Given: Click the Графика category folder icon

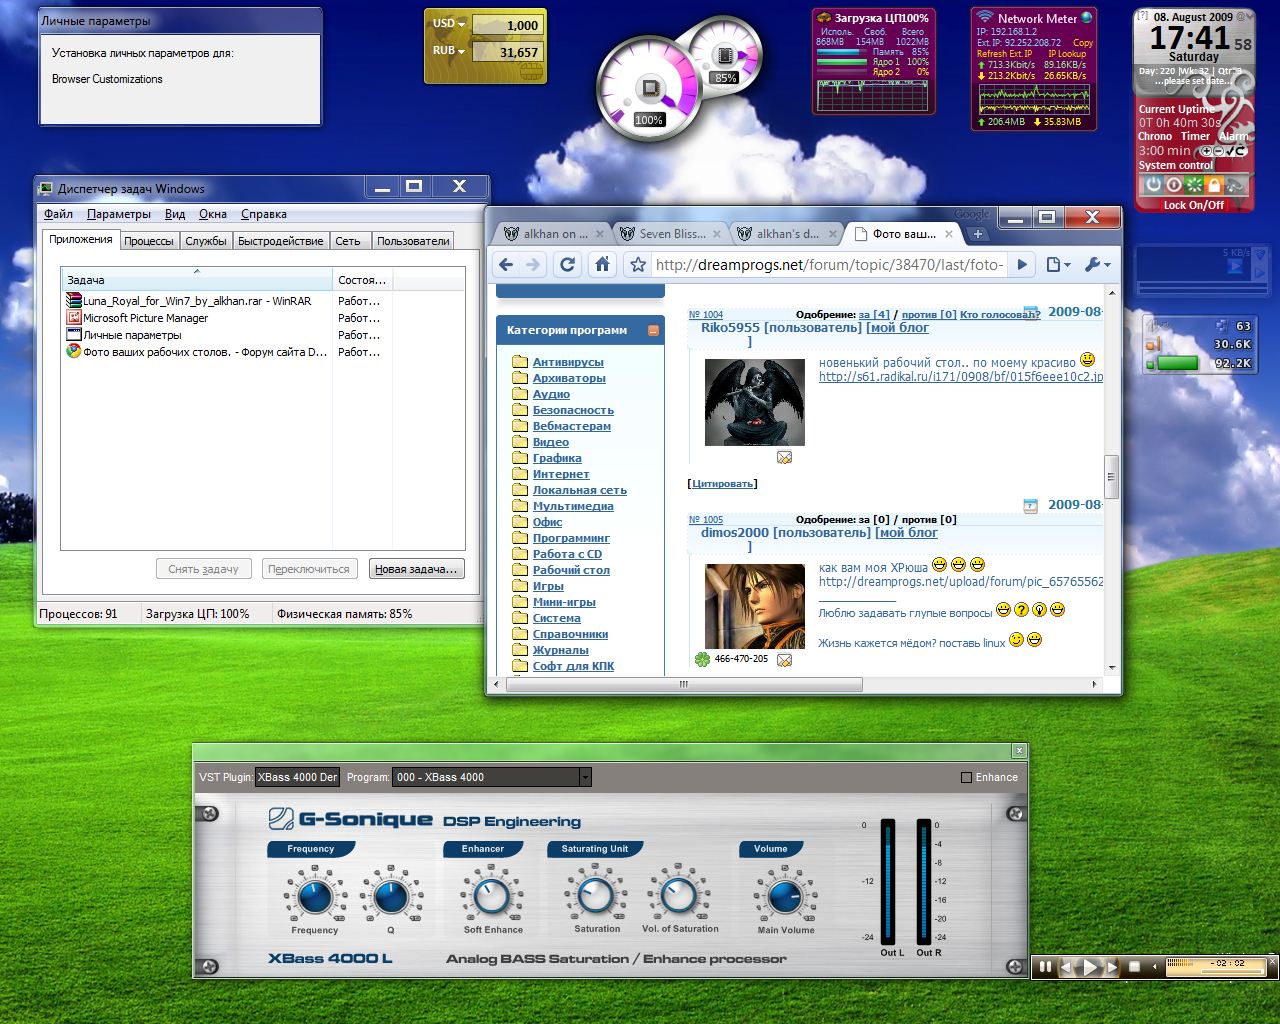Looking at the screenshot, I should 520,458.
